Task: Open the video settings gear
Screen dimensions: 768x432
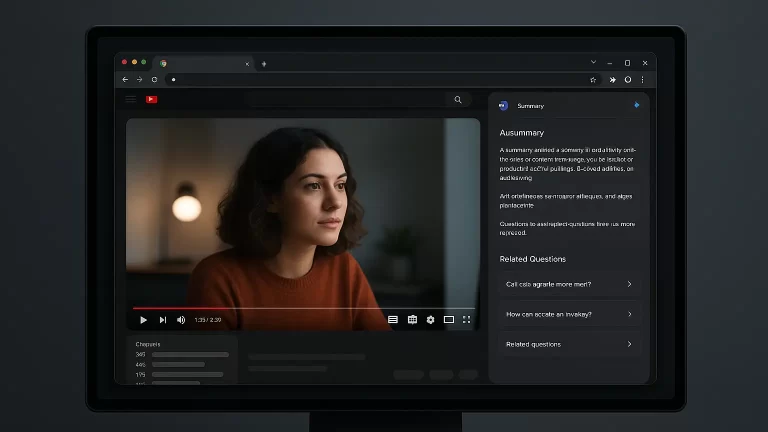Action: [430, 320]
